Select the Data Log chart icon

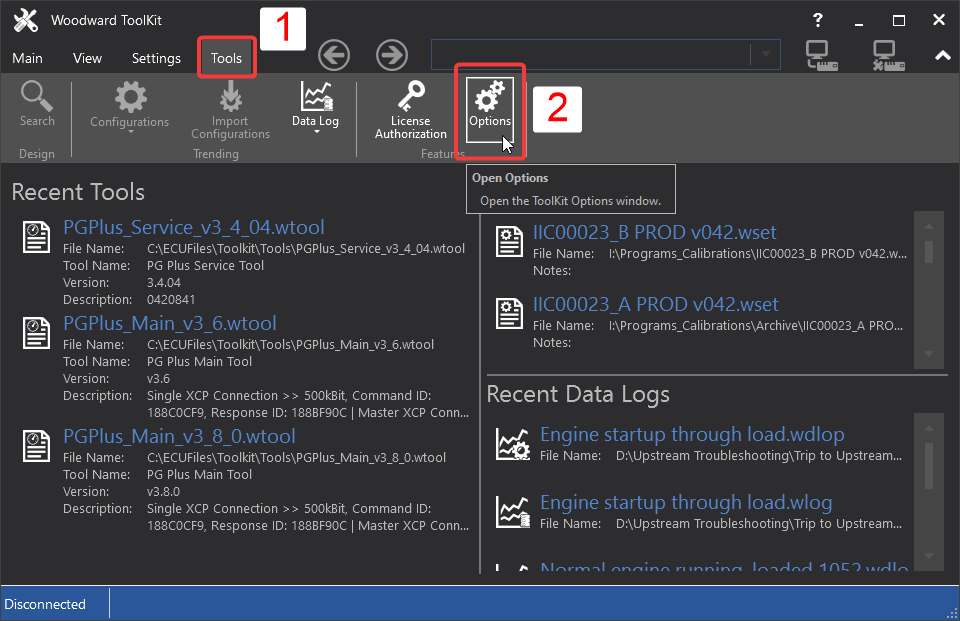[315, 98]
